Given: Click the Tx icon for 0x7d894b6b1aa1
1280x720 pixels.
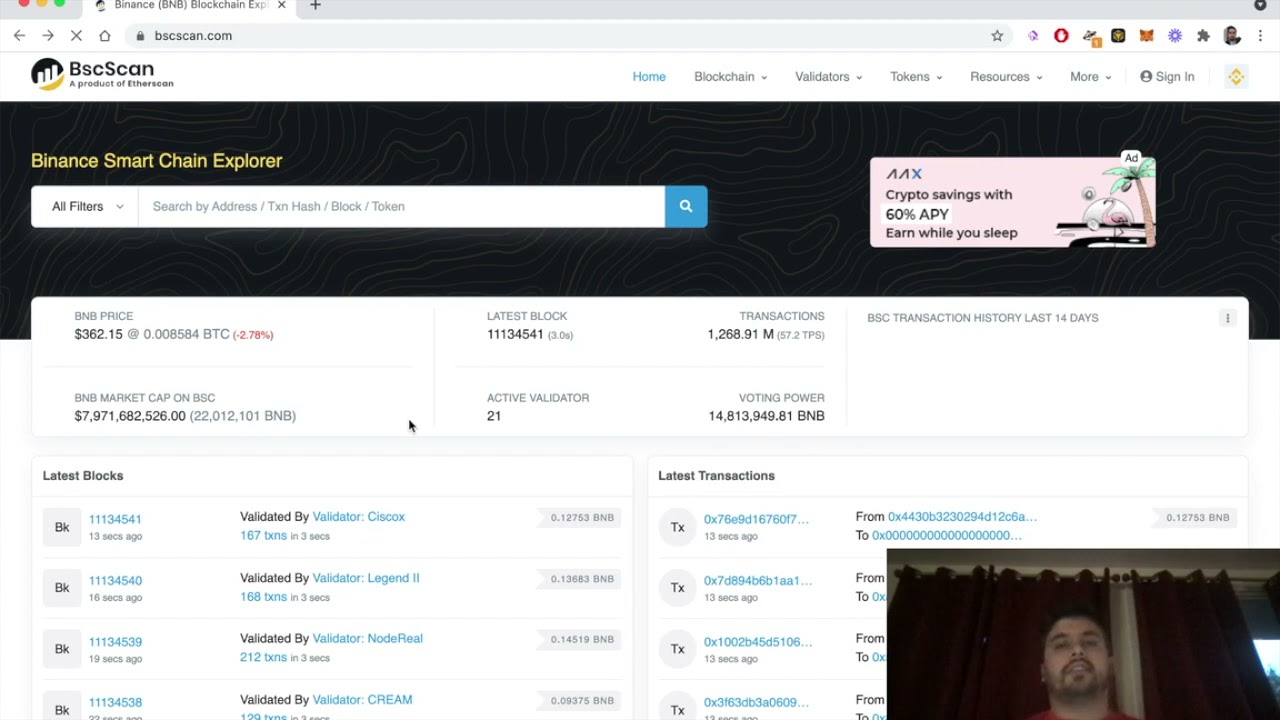Looking at the screenshot, I should tap(677, 588).
